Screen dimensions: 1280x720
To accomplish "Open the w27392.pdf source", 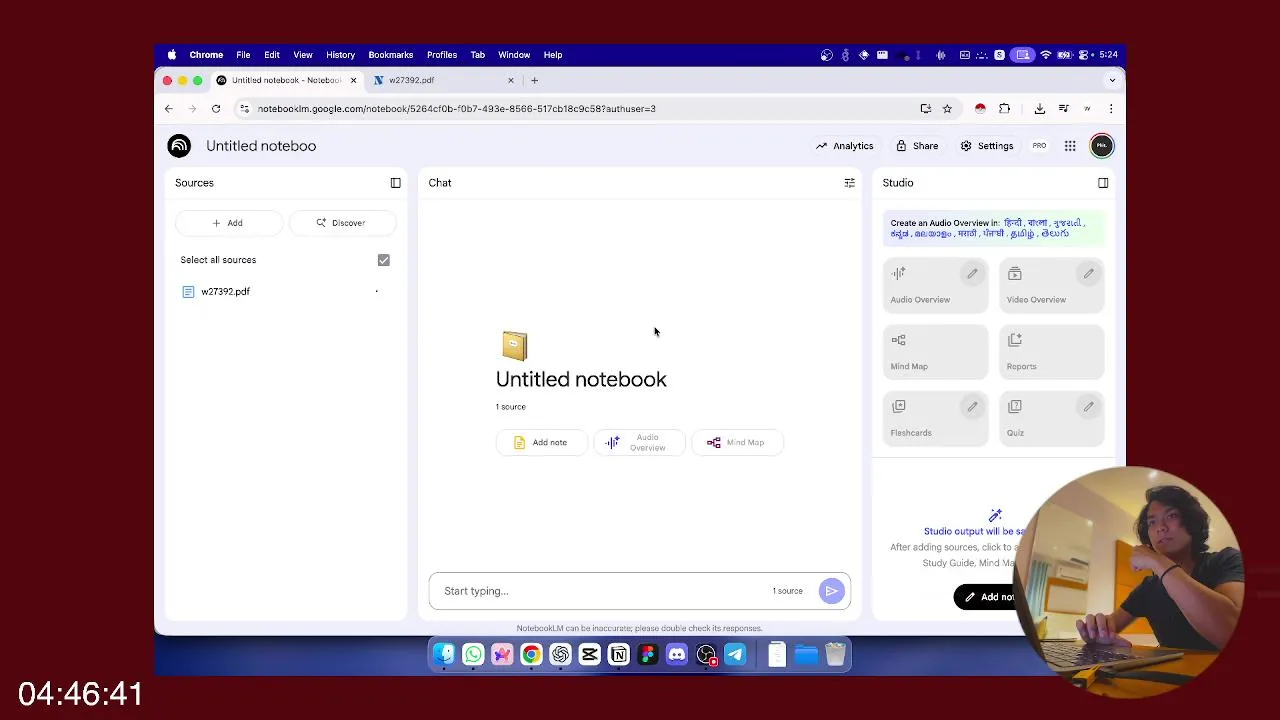I will [x=225, y=292].
